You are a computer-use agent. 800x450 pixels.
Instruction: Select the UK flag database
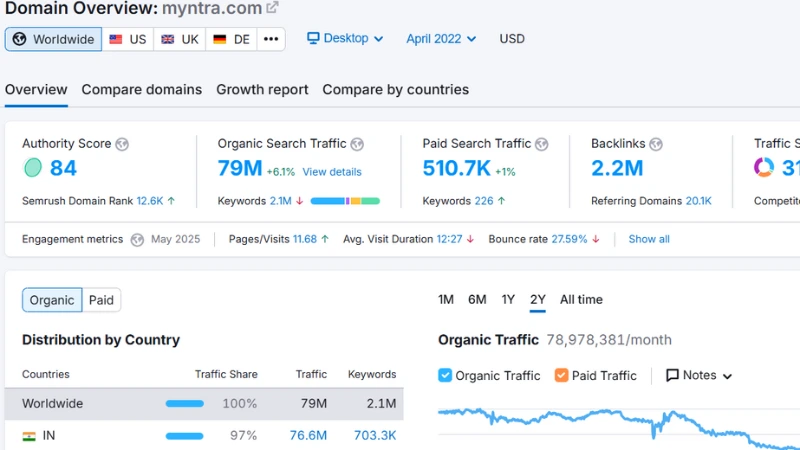coord(180,39)
